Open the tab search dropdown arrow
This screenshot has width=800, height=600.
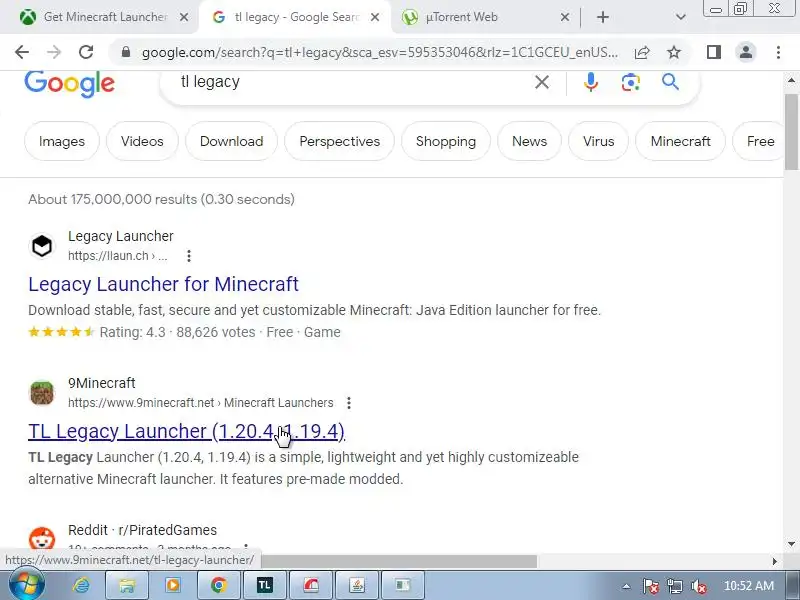[680, 17]
